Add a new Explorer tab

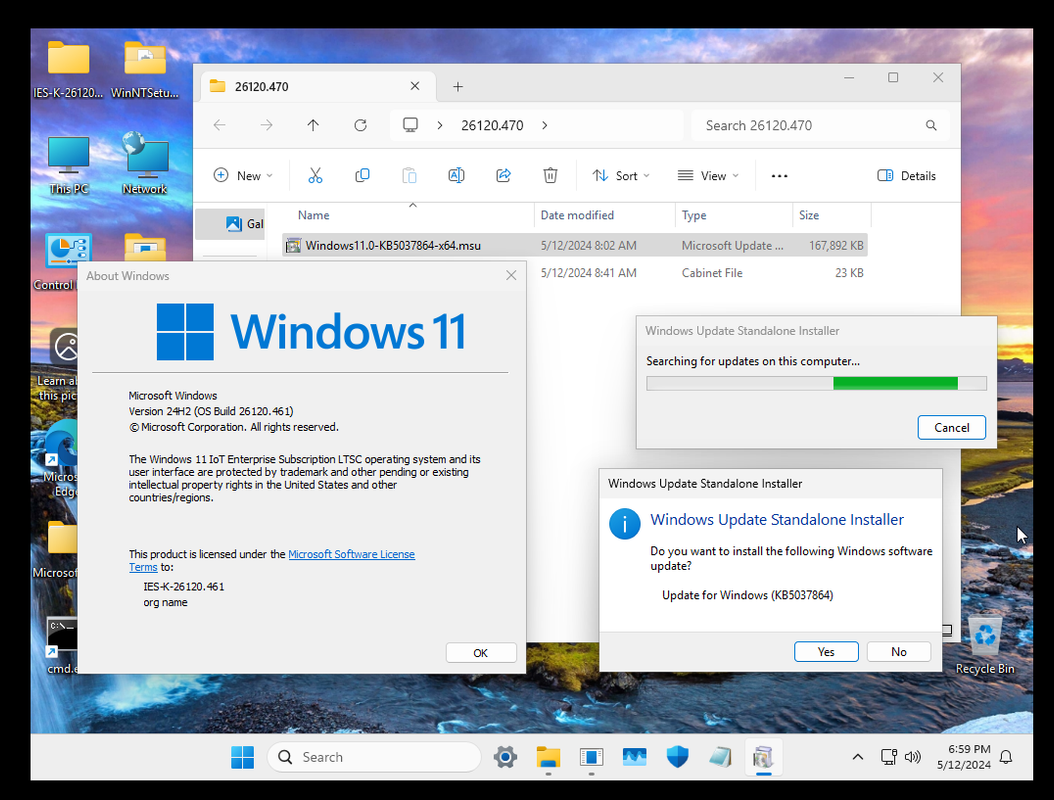coord(458,86)
